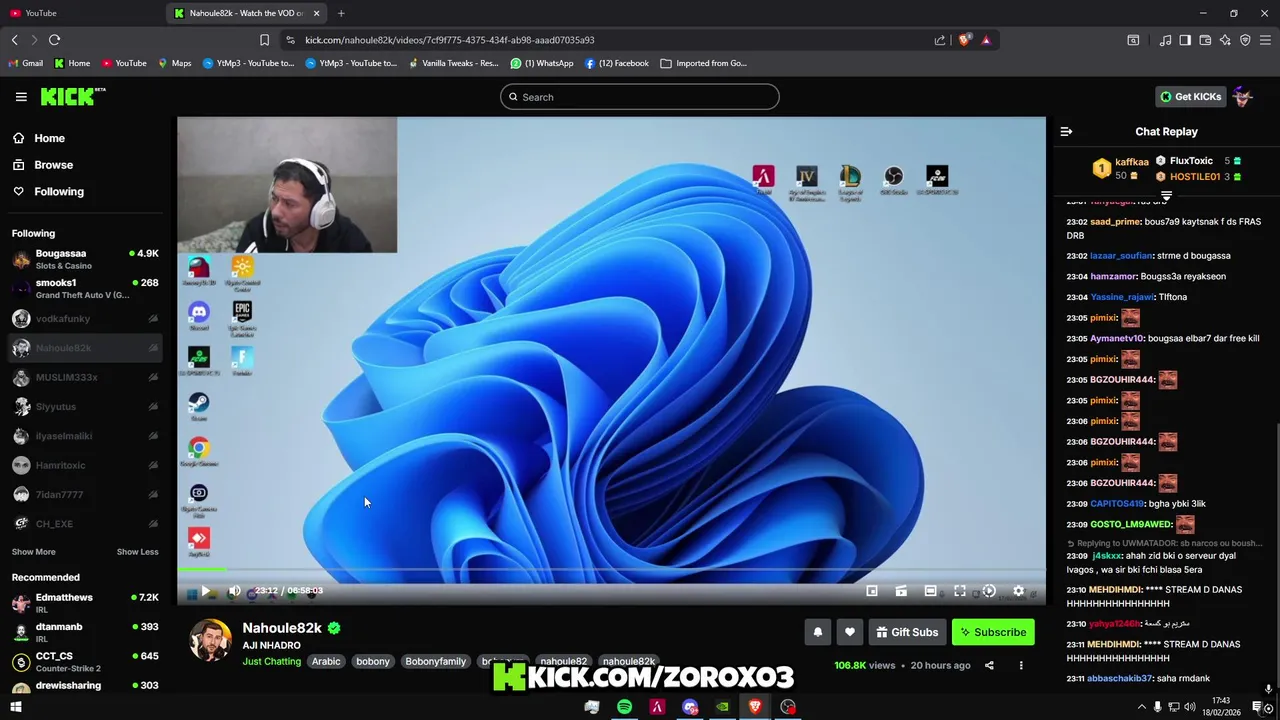1280x720 pixels.
Task: Open taskbar volume control
Action: (x=1189, y=707)
